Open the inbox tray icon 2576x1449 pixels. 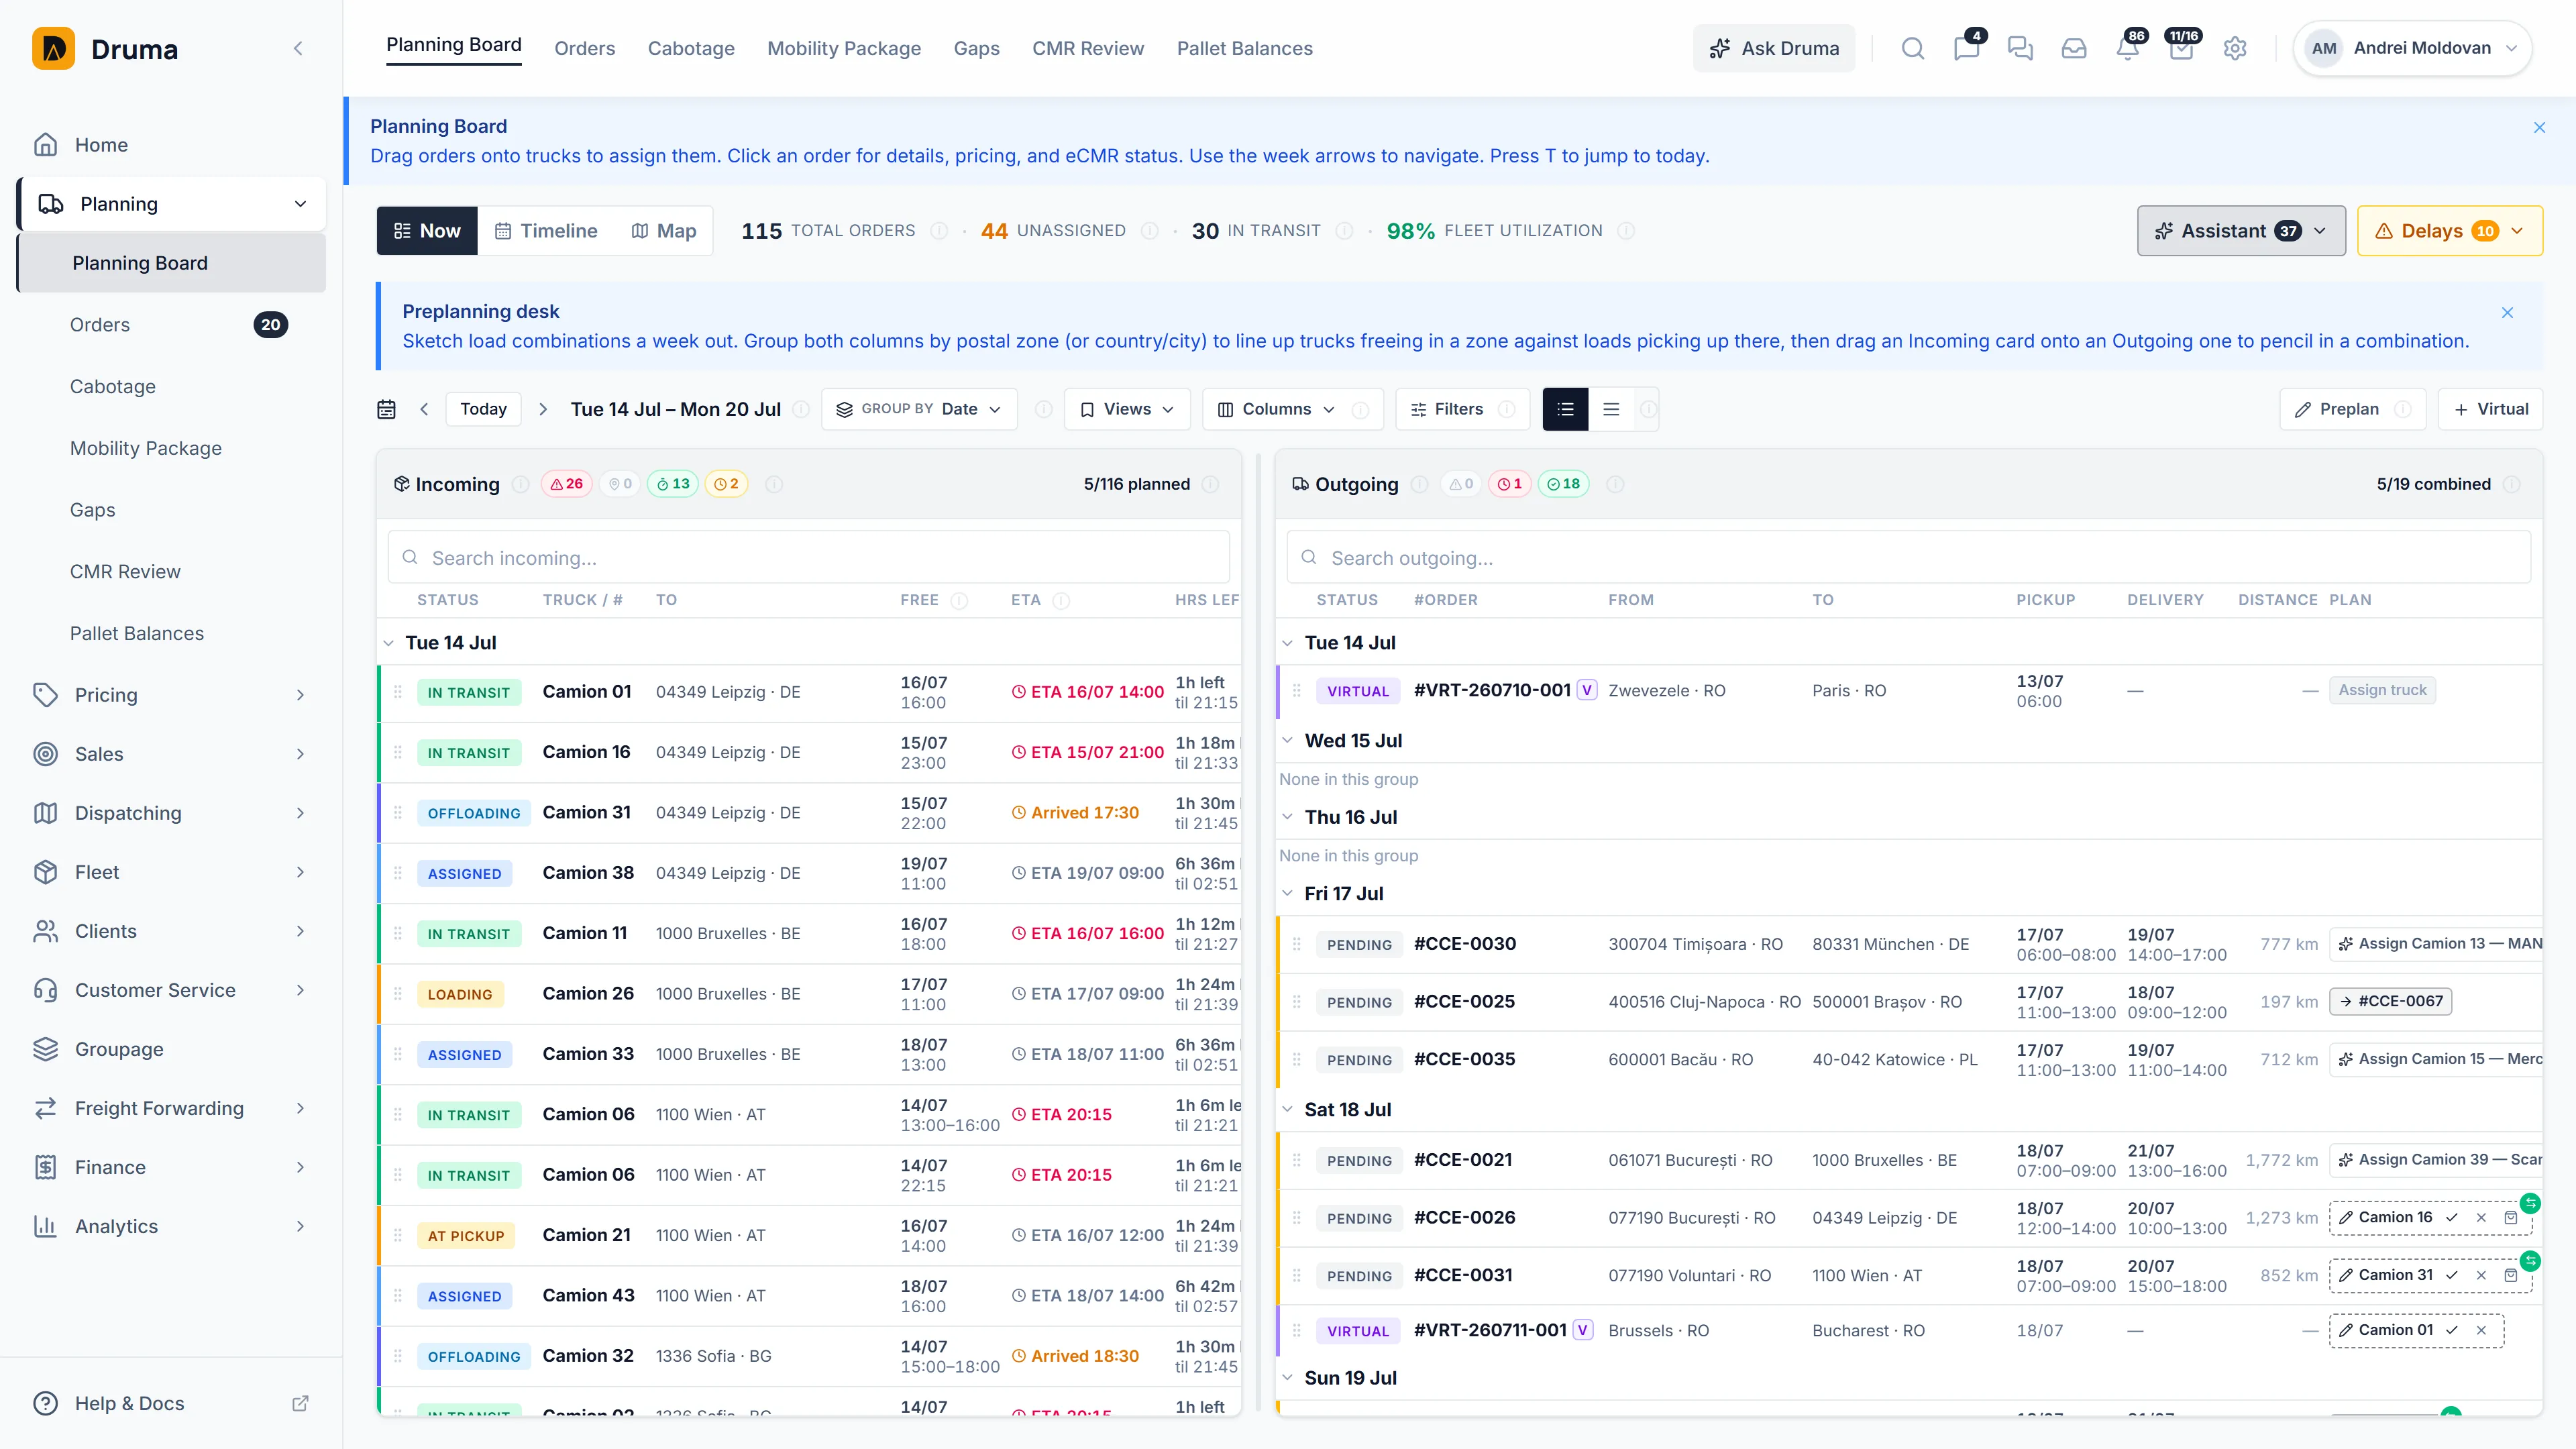(2074, 48)
